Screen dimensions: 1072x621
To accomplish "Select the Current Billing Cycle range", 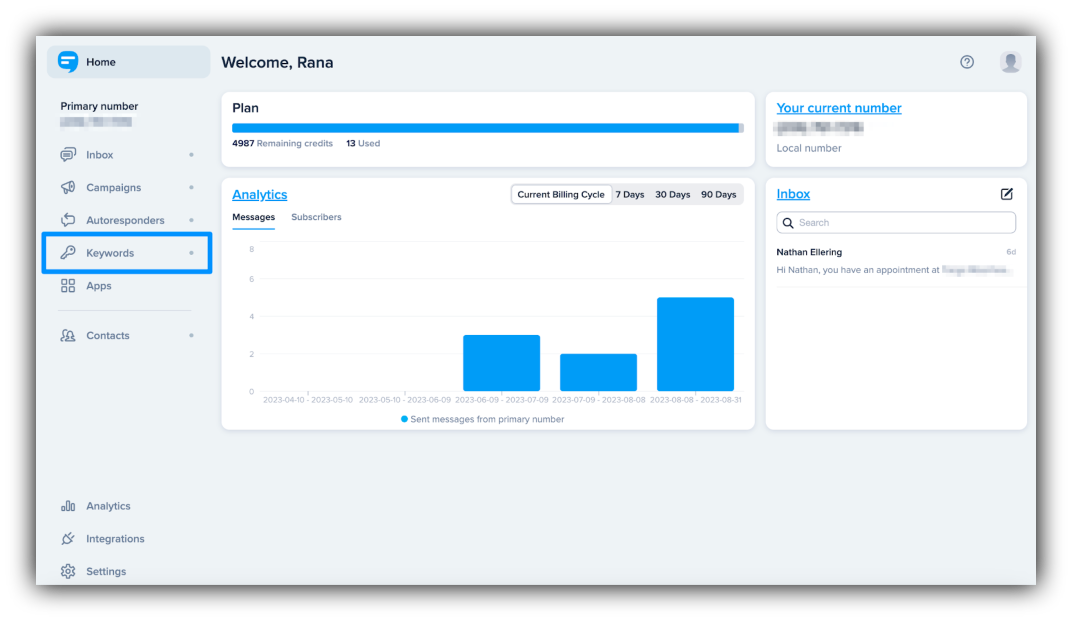I will click(561, 195).
